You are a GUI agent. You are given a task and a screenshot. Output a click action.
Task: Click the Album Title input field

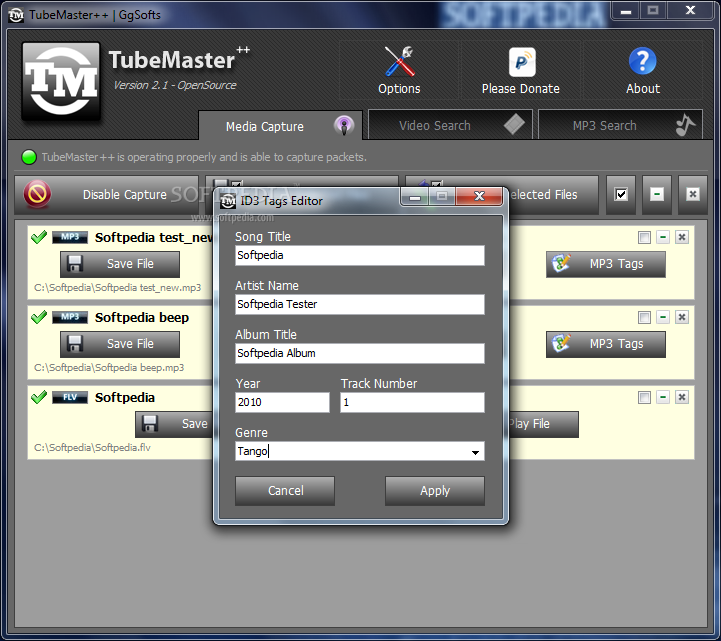[x=360, y=353]
